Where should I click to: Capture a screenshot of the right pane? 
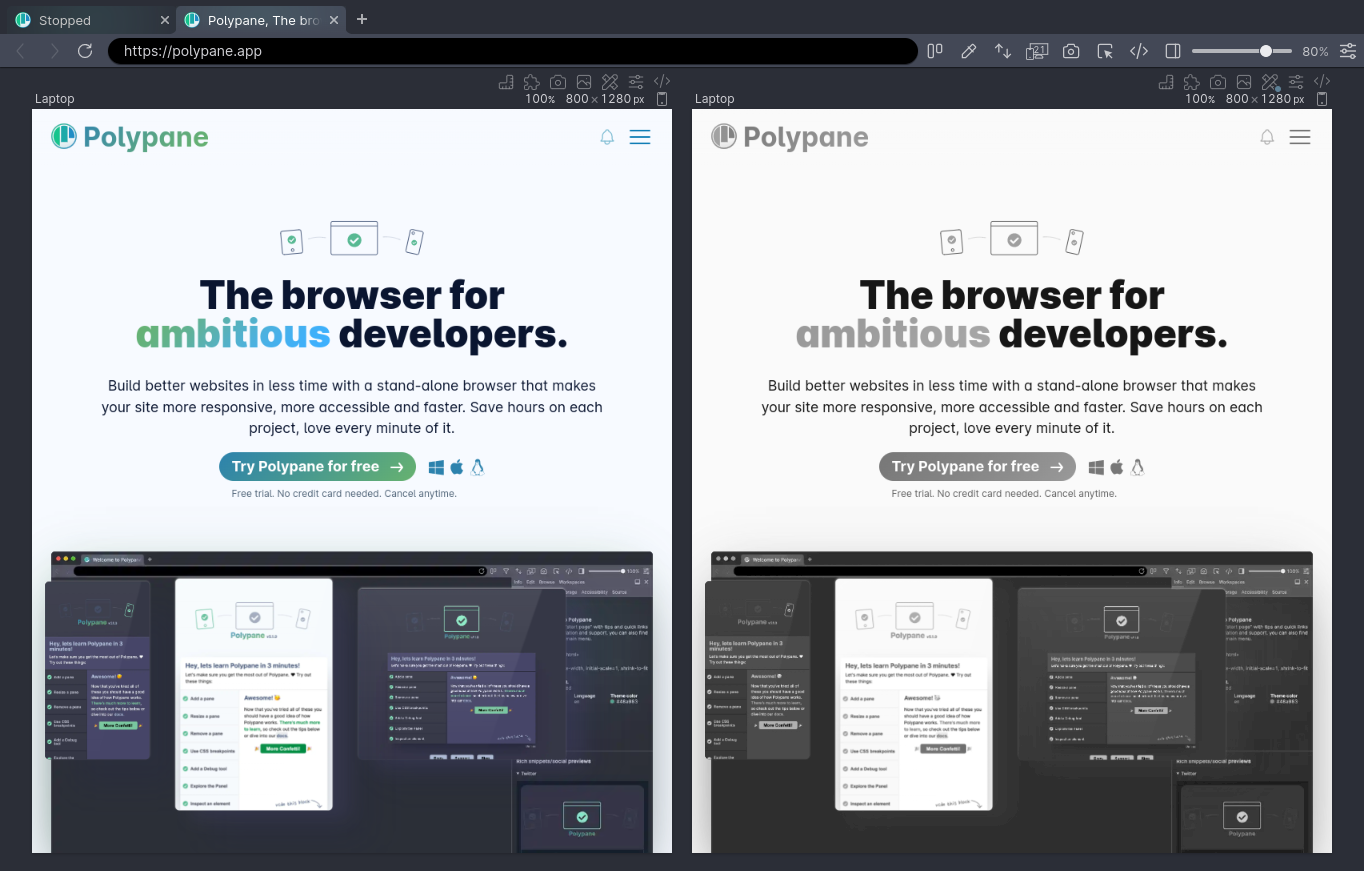click(1218, 82)
